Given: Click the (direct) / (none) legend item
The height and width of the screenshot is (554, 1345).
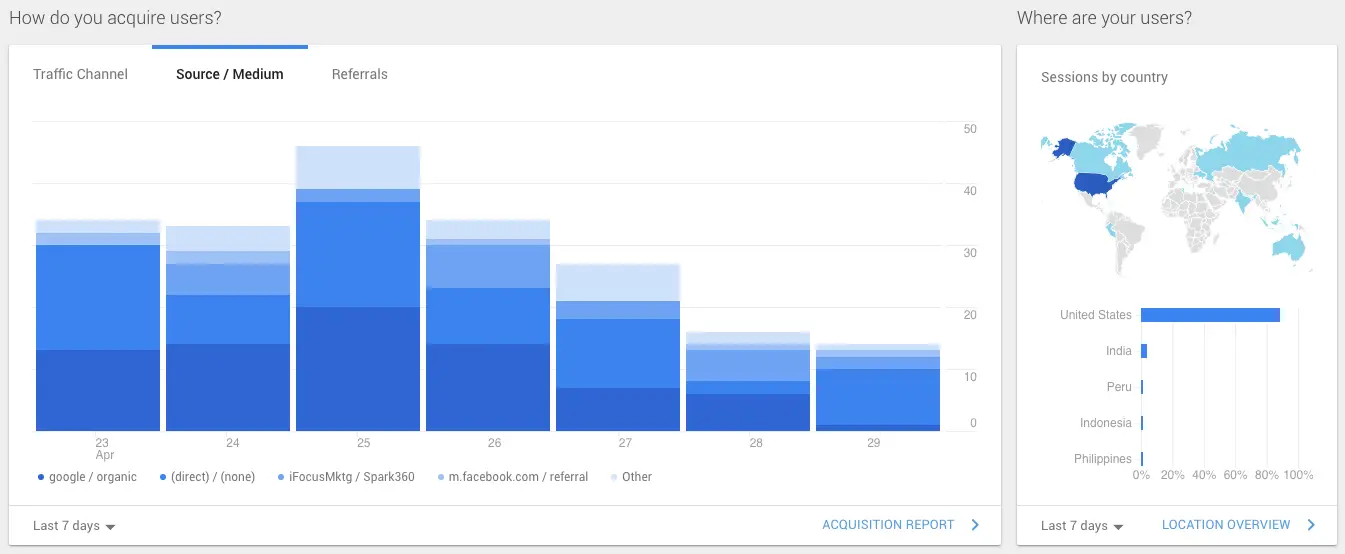Looking at the screenshot, I should point(213,477).
